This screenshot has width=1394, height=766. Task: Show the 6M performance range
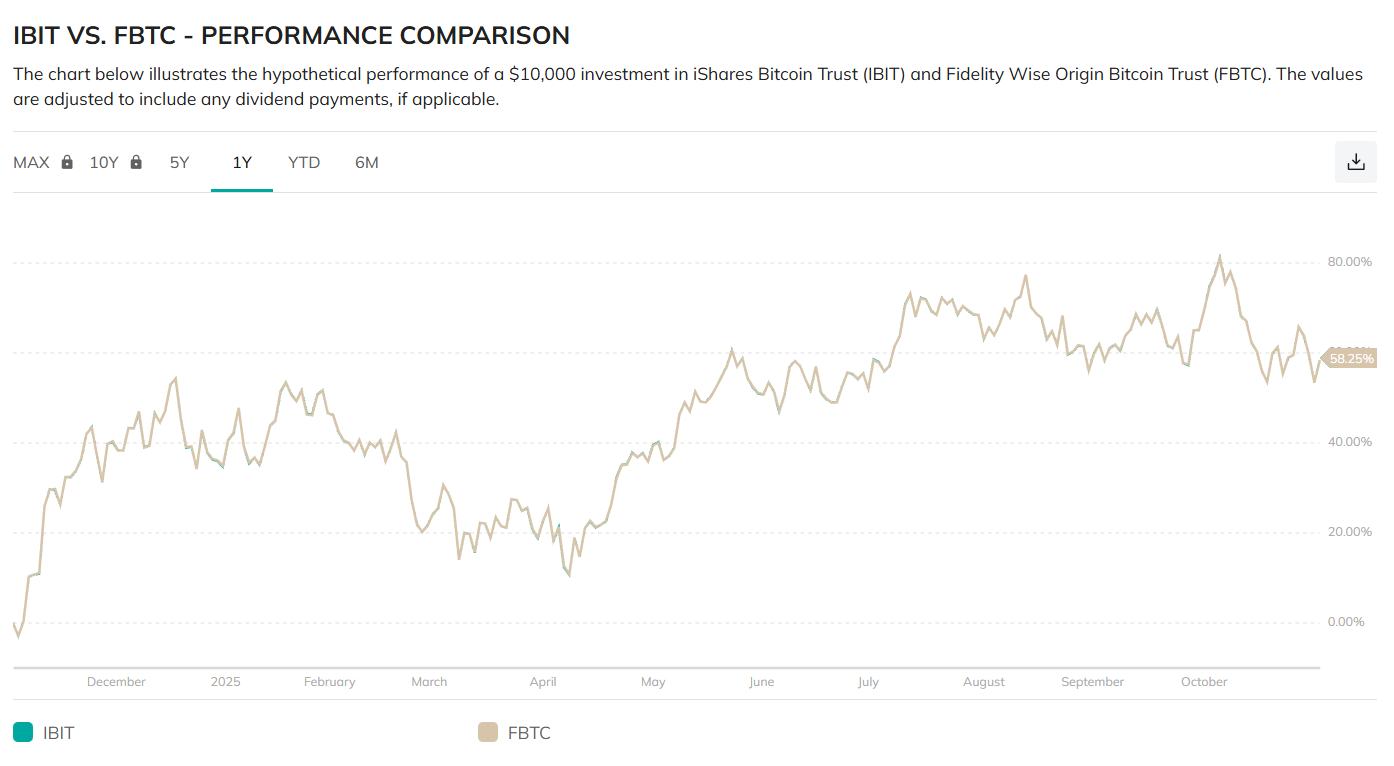(367, 162)
